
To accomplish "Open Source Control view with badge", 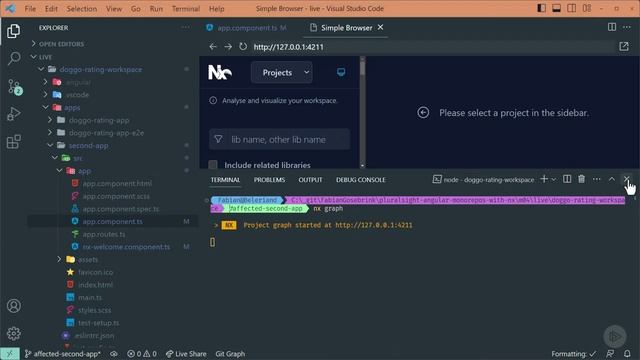I will (x=14, y=87).
